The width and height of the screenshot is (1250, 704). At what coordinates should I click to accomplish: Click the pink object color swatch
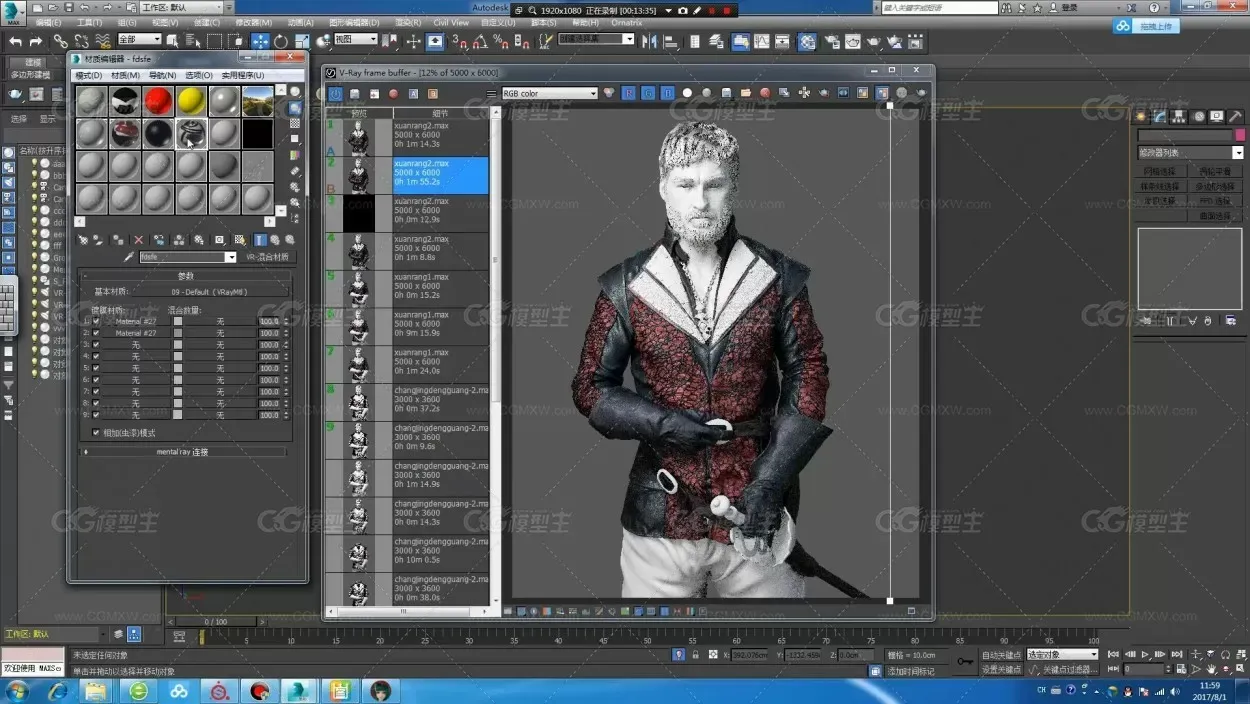pyautogui.click(x=1240, y=135)
